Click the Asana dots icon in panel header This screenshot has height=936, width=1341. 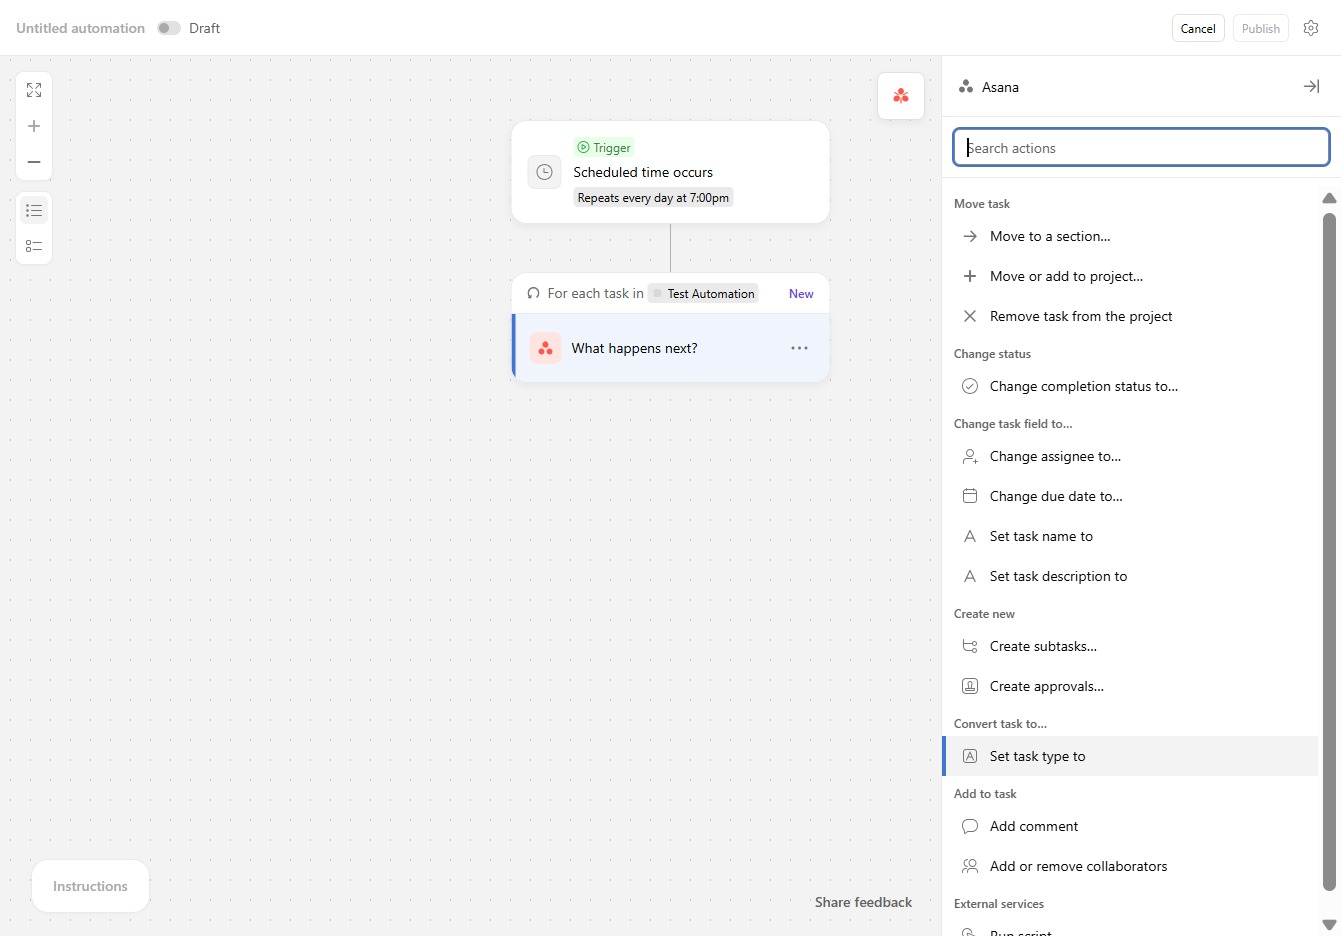tap(966, 87)
